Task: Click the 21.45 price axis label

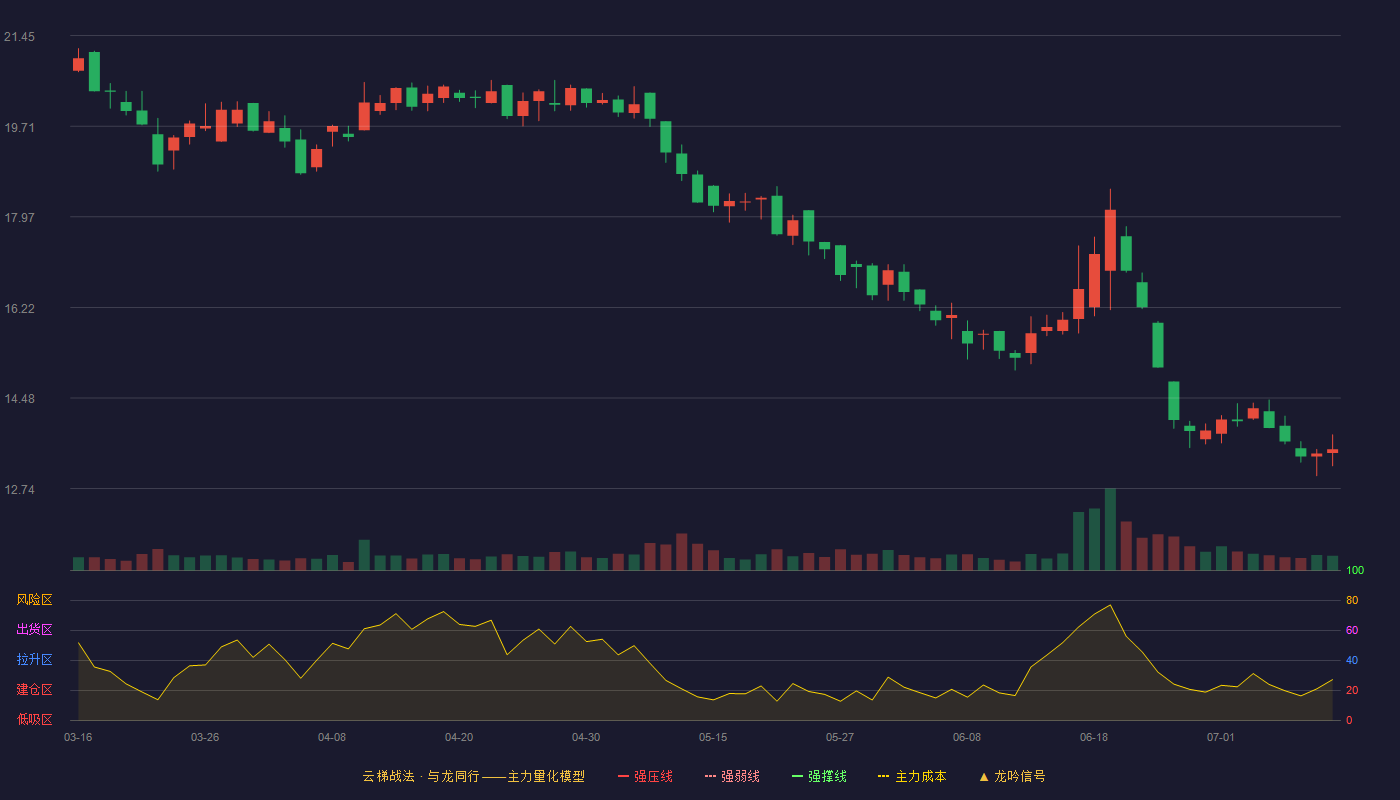Action: [x=19, y=37]
